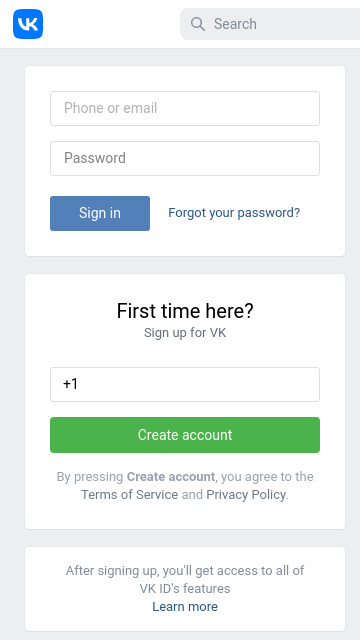Click the green Create account button

point(185,435)
